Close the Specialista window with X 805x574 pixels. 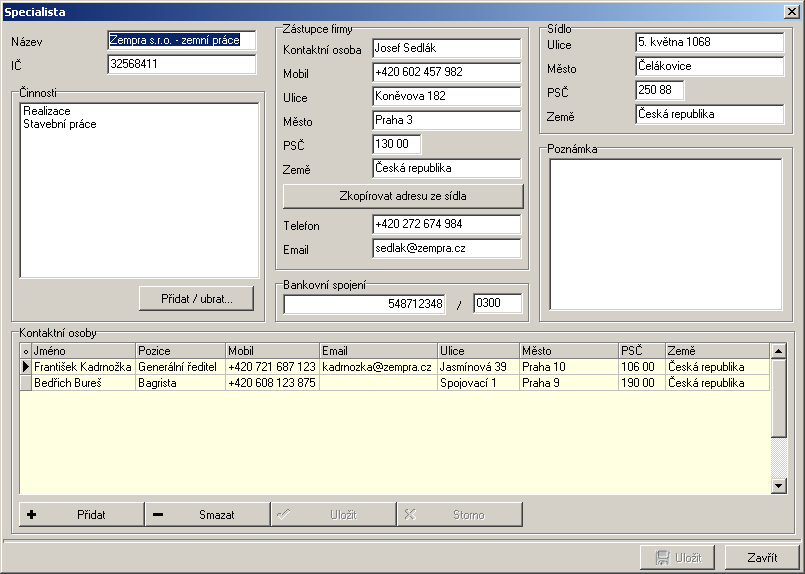pos(792,10)
